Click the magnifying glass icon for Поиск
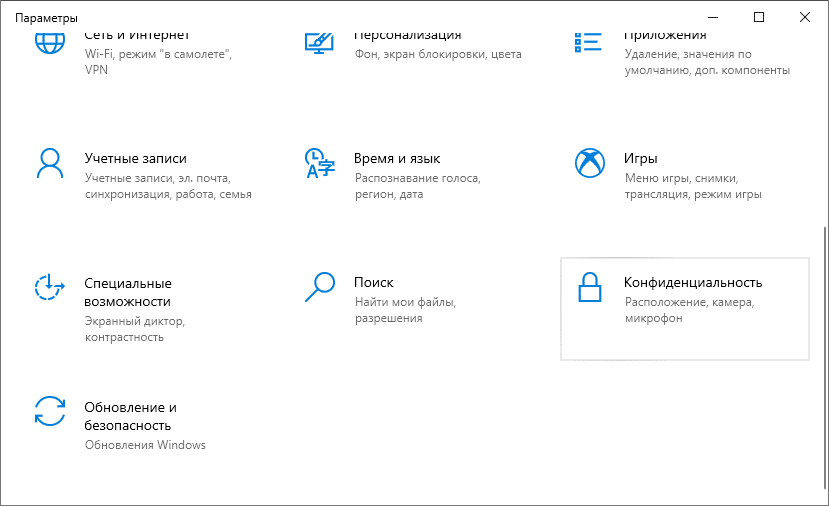 tap(318, 287)
